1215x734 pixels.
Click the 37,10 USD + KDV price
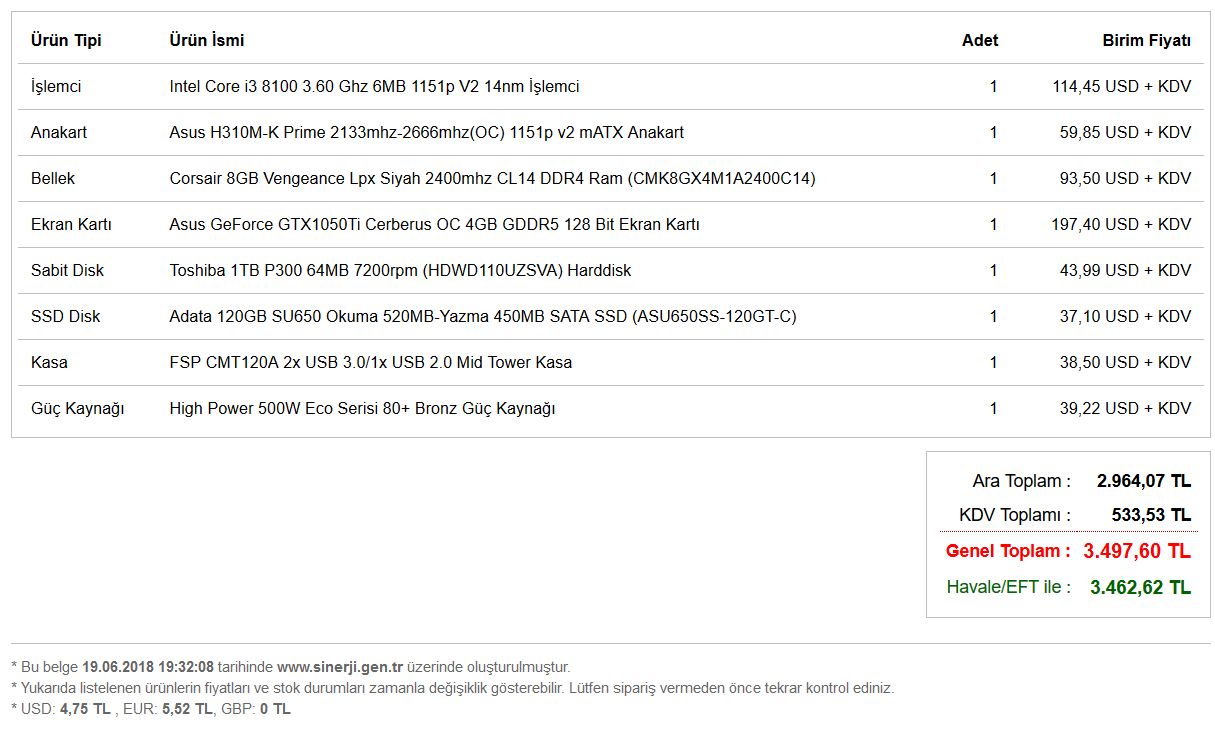[1126, 317]
